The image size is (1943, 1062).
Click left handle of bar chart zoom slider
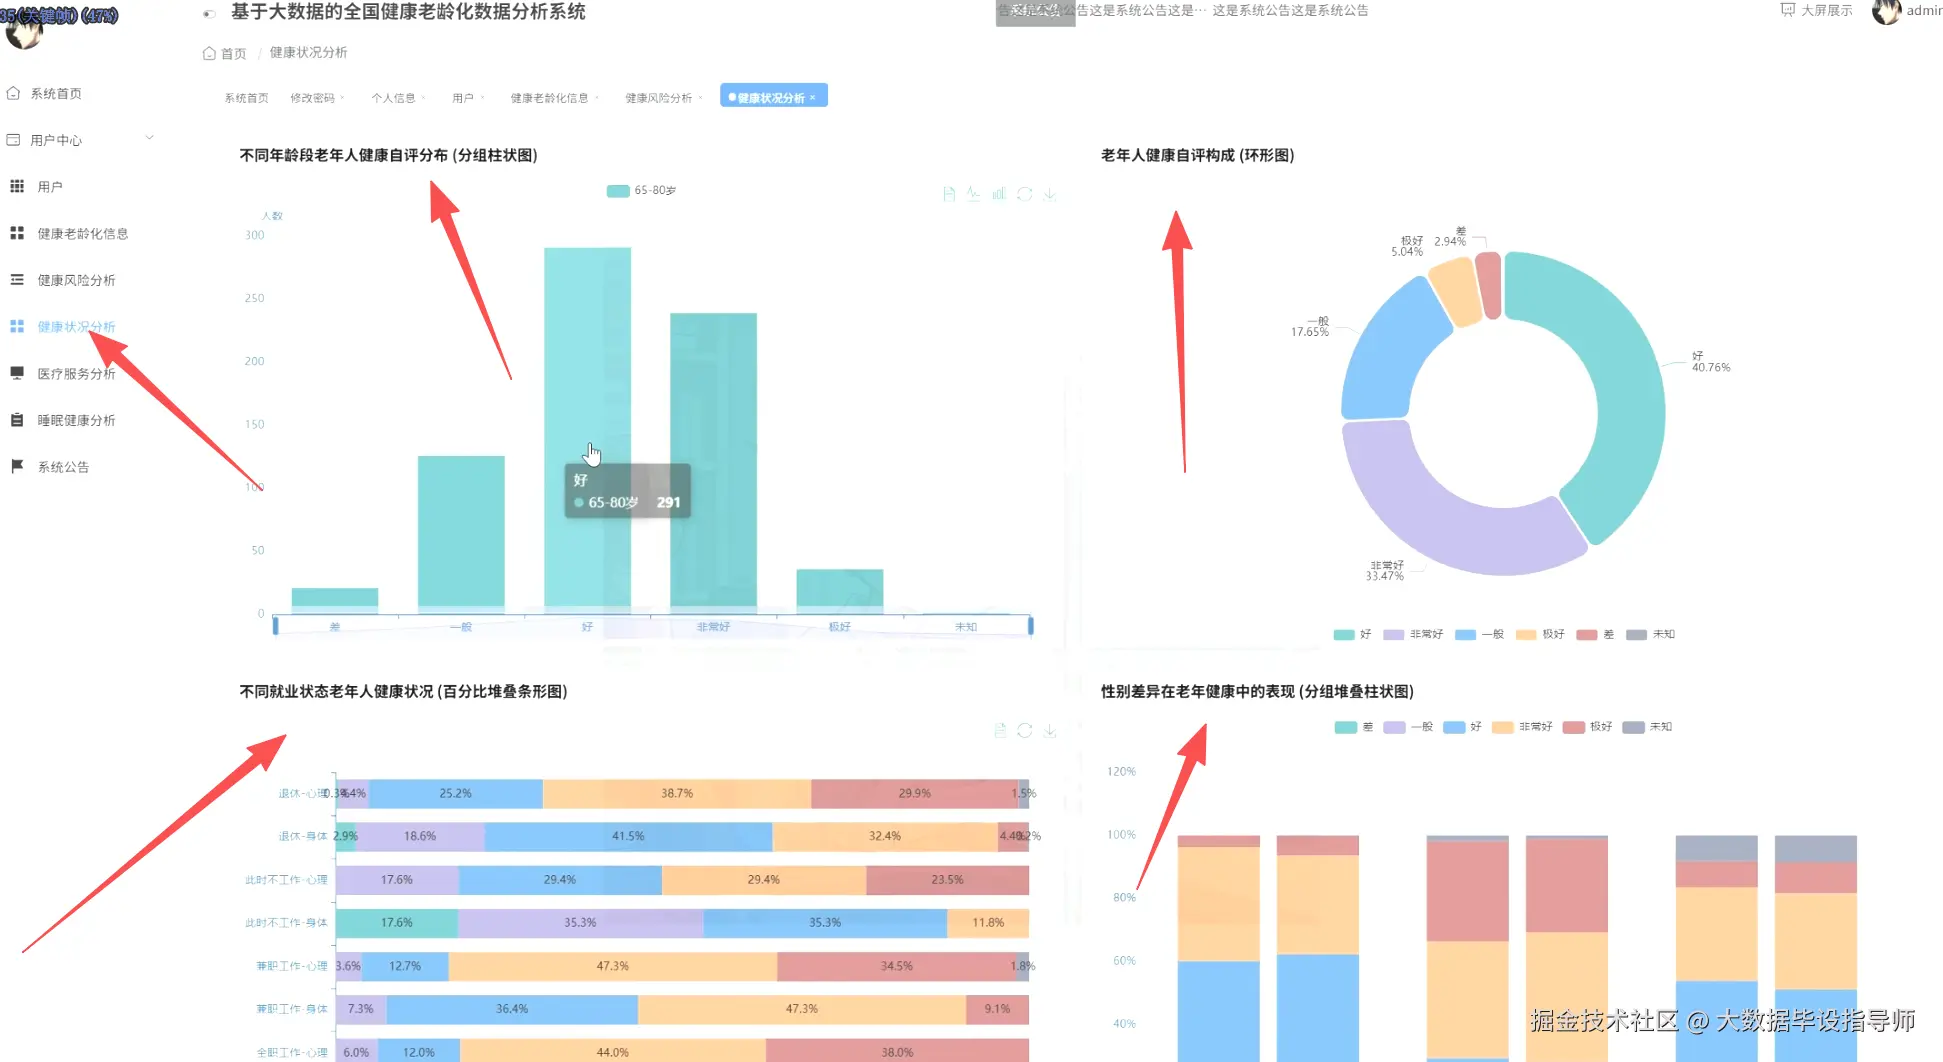pyautogui.click(x=276, y=626)
